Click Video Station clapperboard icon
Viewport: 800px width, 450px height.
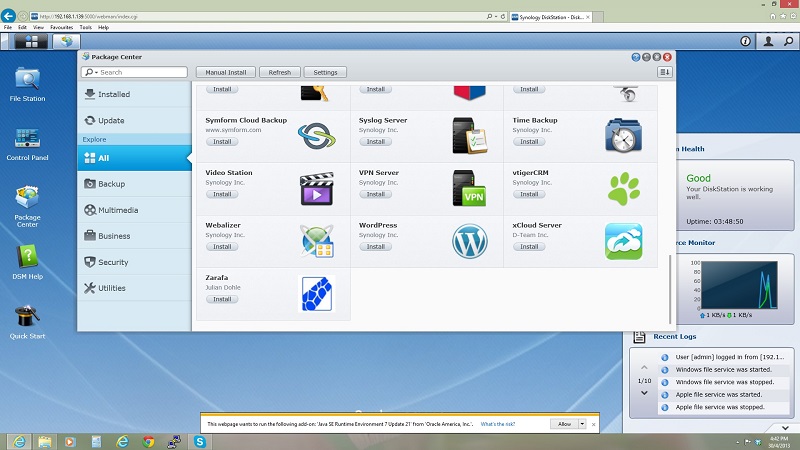316,188
